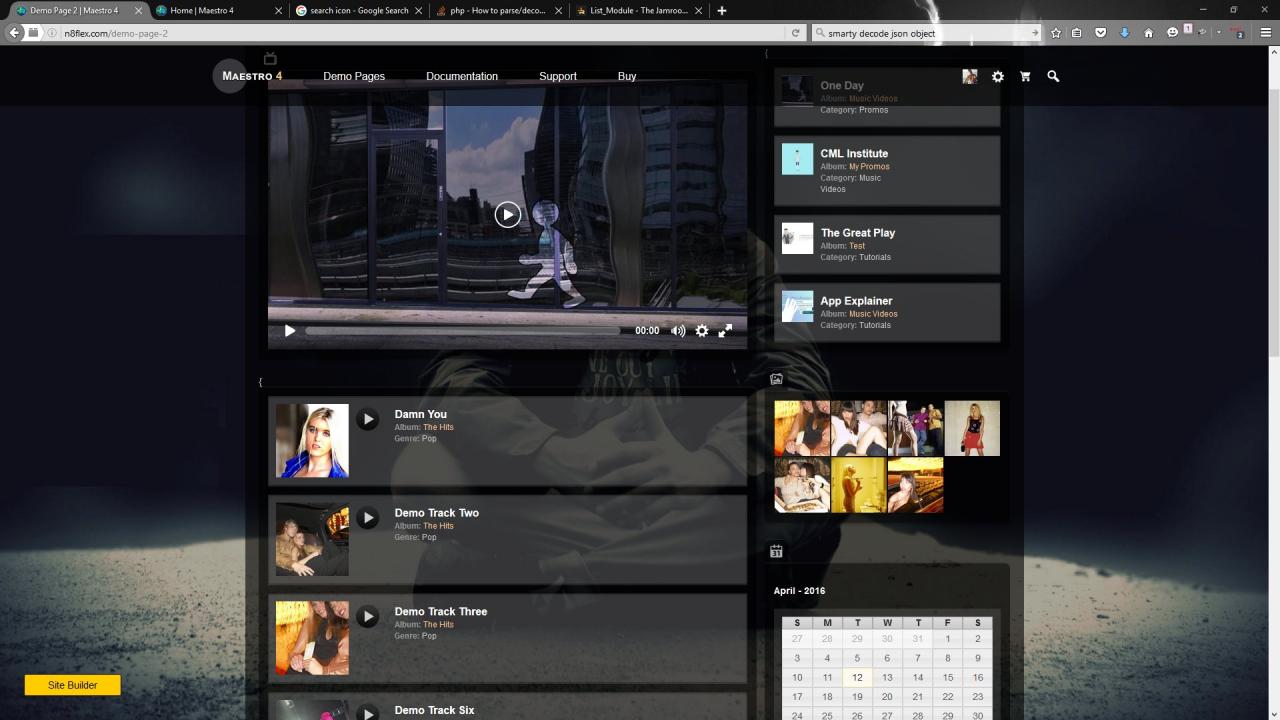Screen dimensions: 1280x720
Task: Open the Firefox home icon in toolbar
Action: 1148,33
